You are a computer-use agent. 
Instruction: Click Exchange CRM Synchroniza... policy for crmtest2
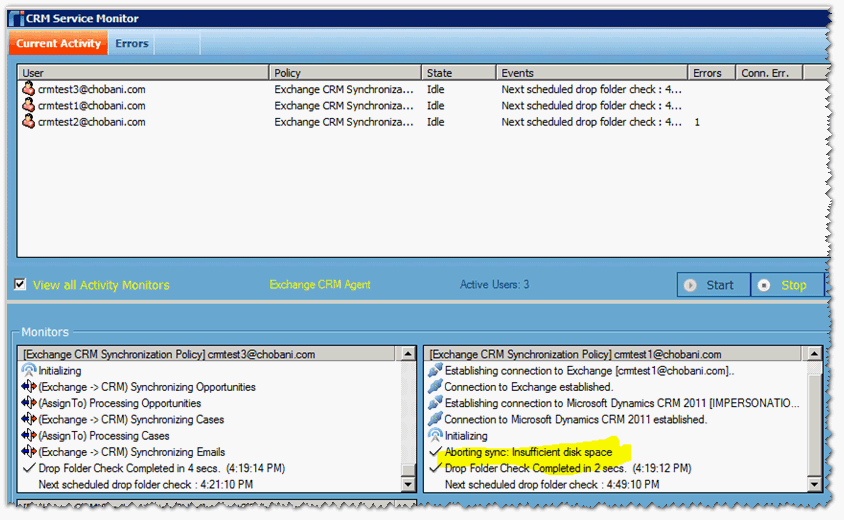pos(344,122)
